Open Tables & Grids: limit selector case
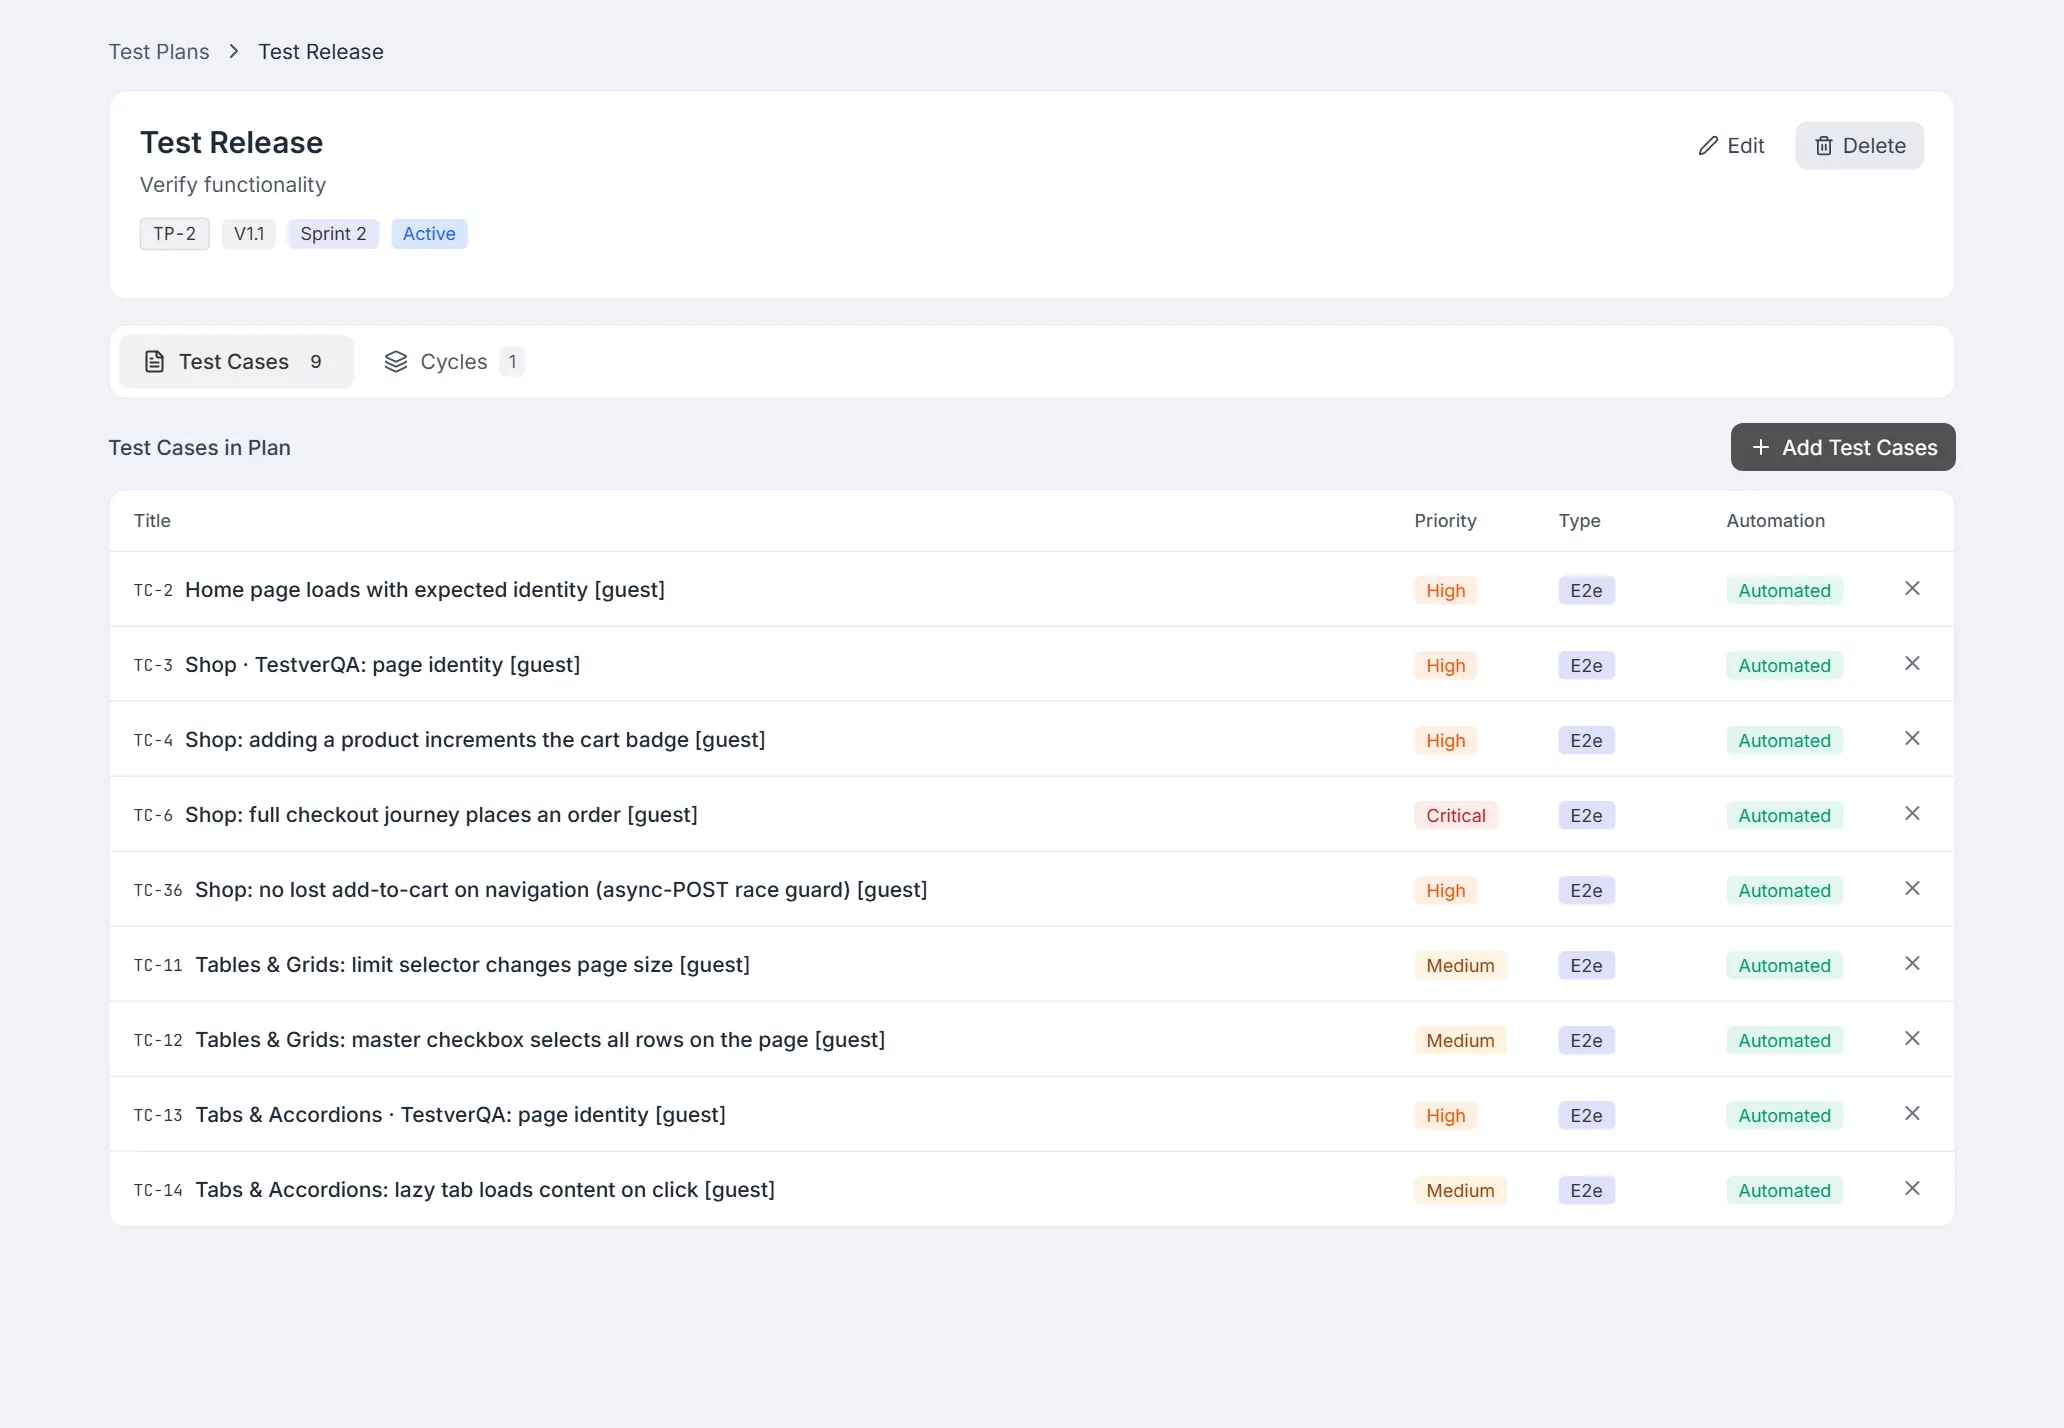Viewport: 2064px width, 1428px height. click(x=472, y=965)
